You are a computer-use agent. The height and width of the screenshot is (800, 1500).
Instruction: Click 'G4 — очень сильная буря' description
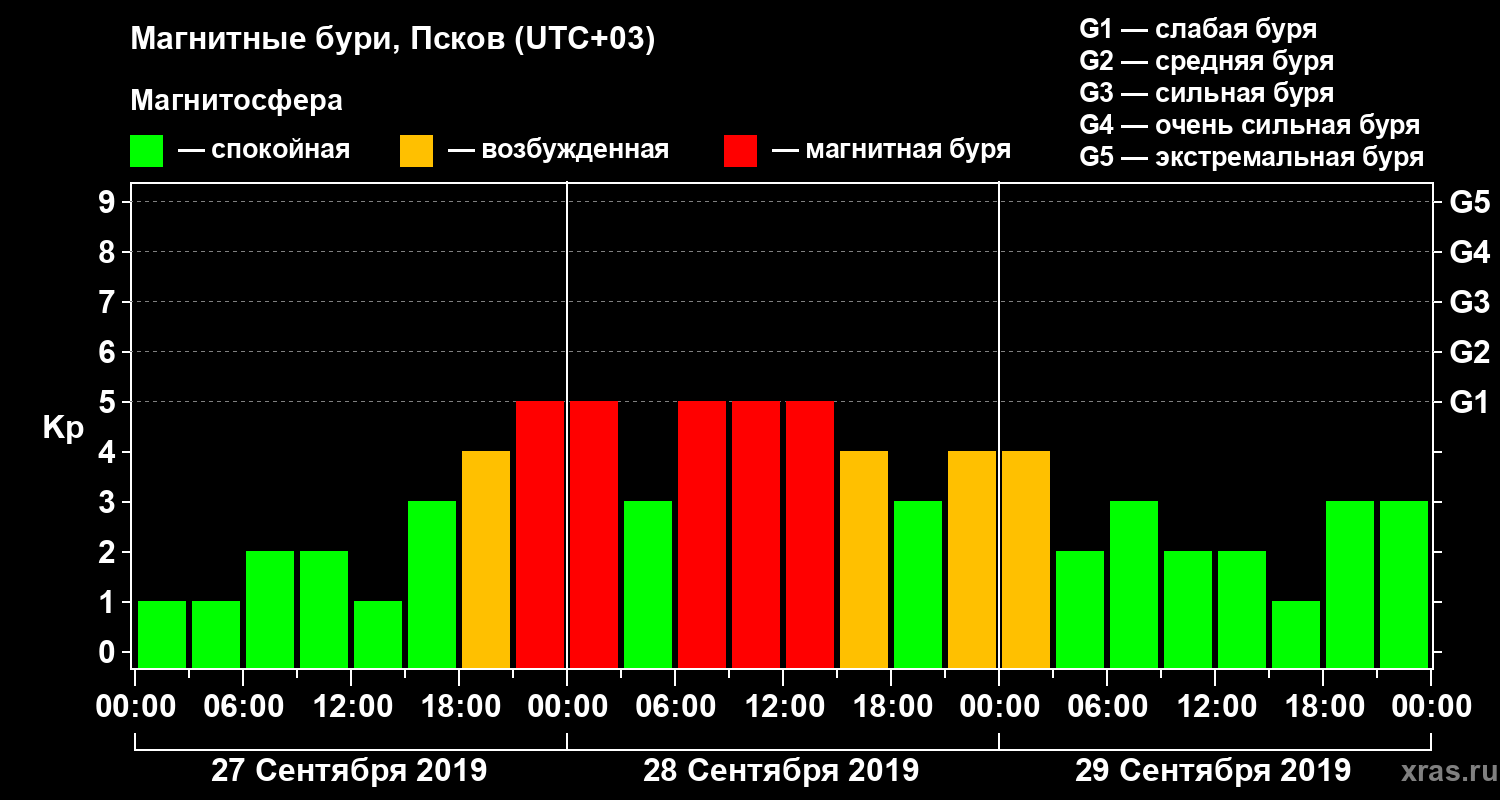coord(1250,125)
